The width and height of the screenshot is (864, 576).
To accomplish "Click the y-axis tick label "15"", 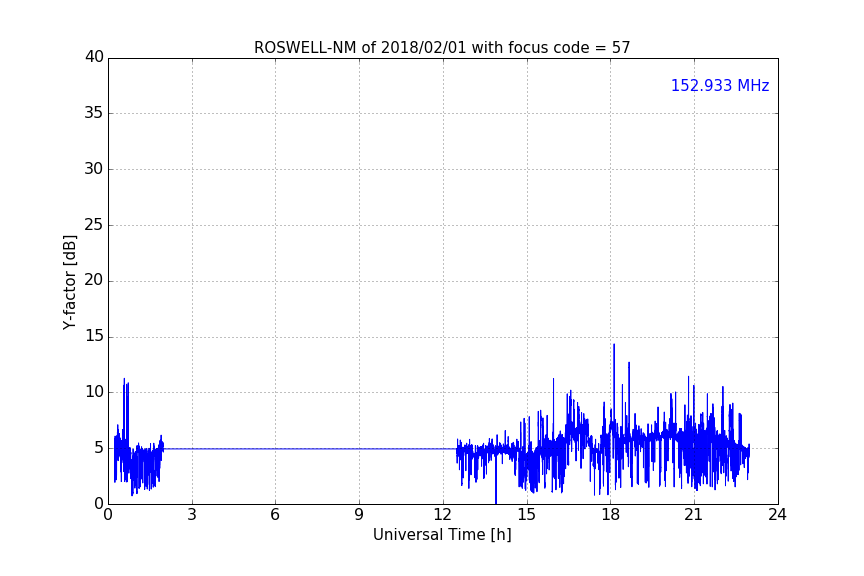I will [94, 336].
